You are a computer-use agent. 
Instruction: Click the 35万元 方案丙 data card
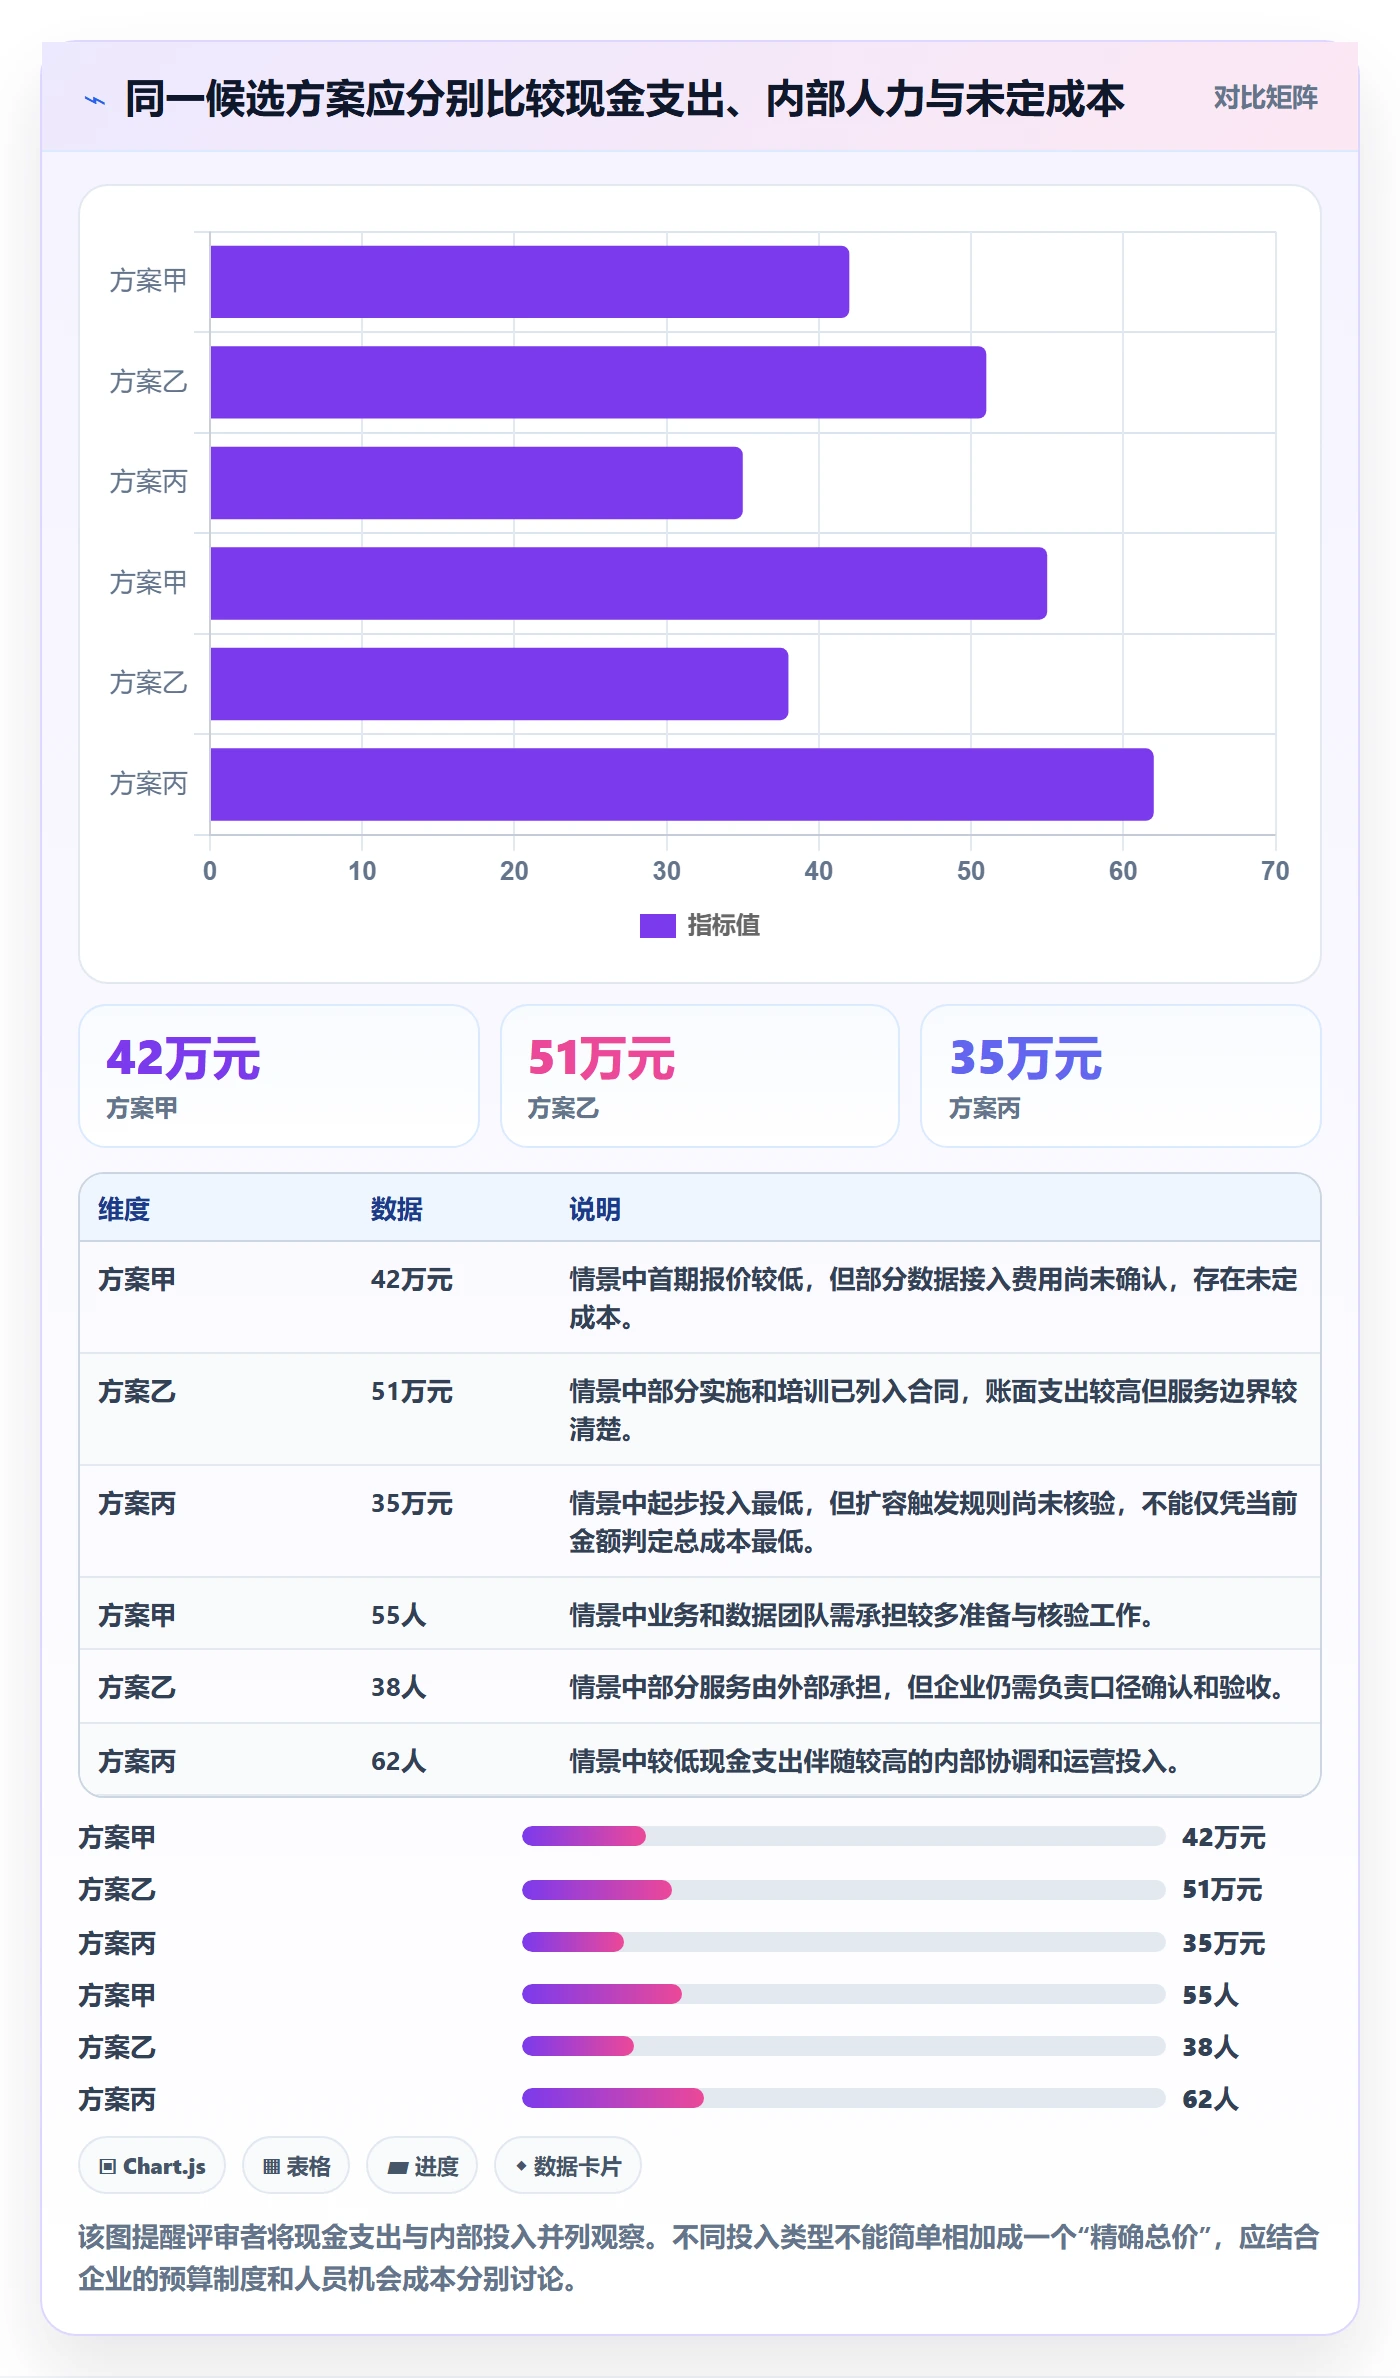pos(1120,1076)
